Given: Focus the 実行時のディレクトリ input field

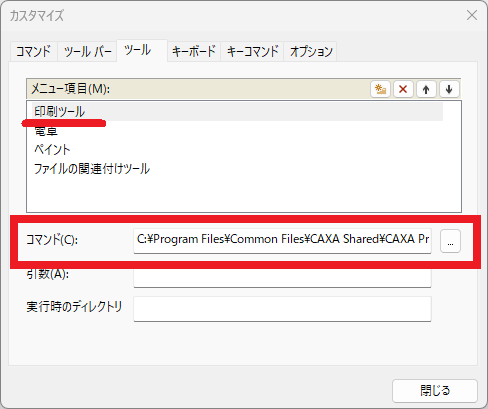Looking at the screenshot, I should [x=282, y=309].
